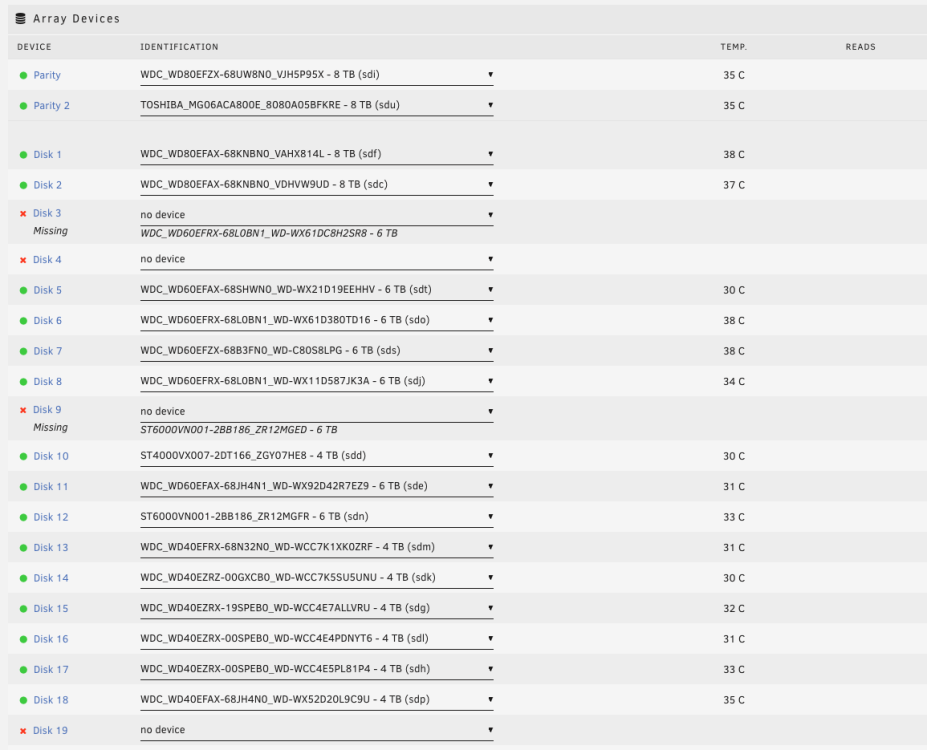The image size is (927, 750).
Task: Open the Disk 1 device dropdown
Action: tap(316, 154)
